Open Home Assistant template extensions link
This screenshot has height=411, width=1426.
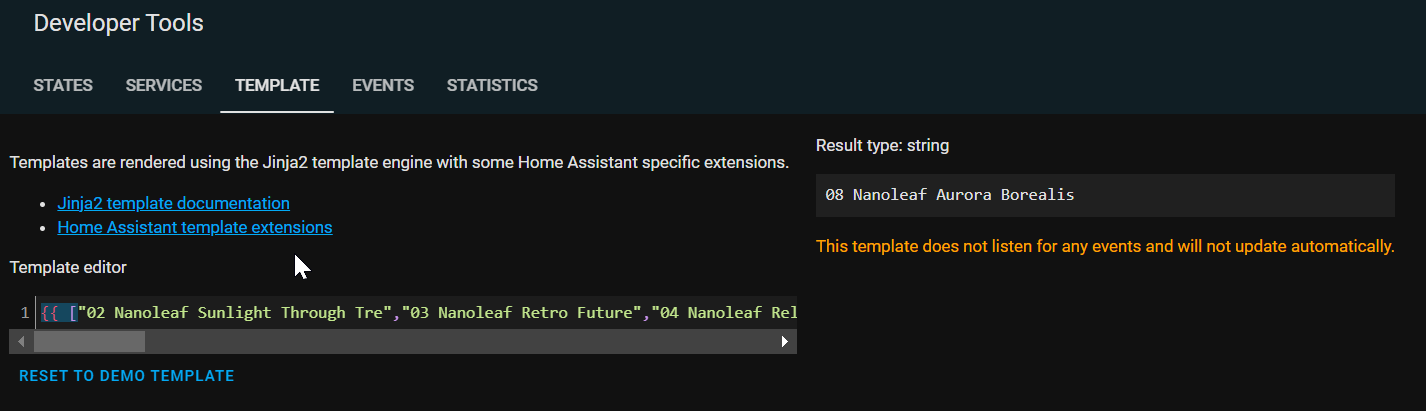click(x=195, y=228)
